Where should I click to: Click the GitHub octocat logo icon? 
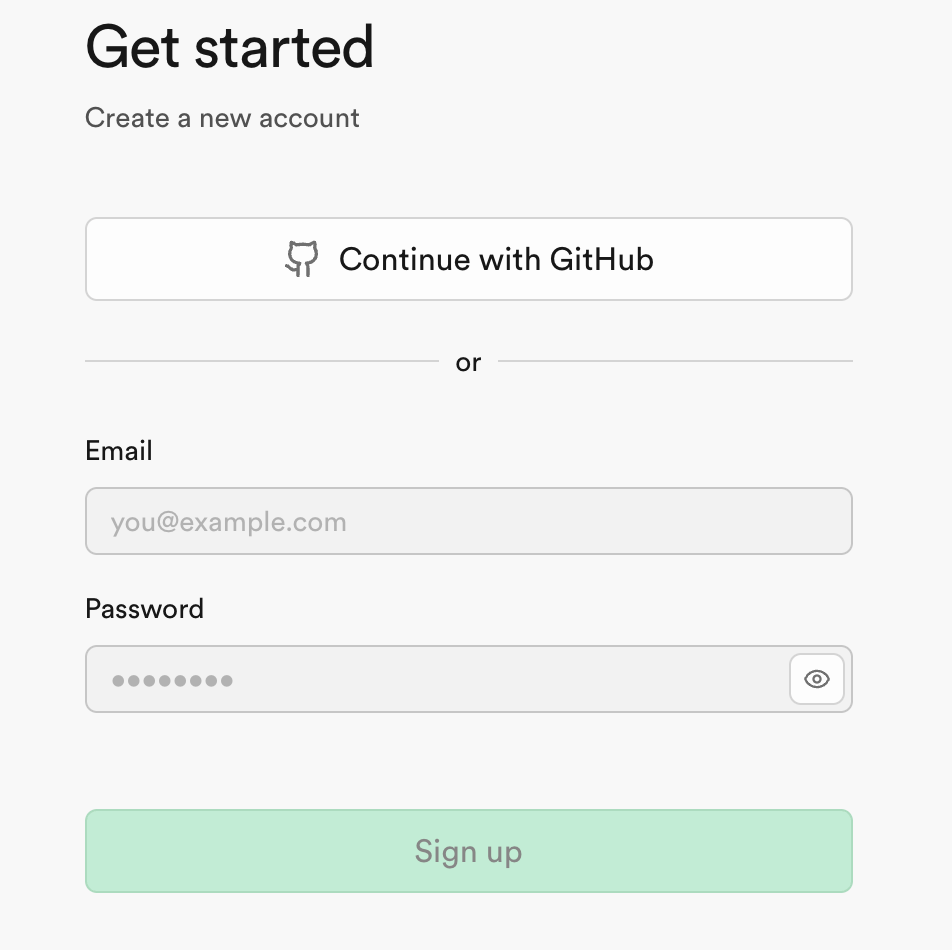(301, 259)
